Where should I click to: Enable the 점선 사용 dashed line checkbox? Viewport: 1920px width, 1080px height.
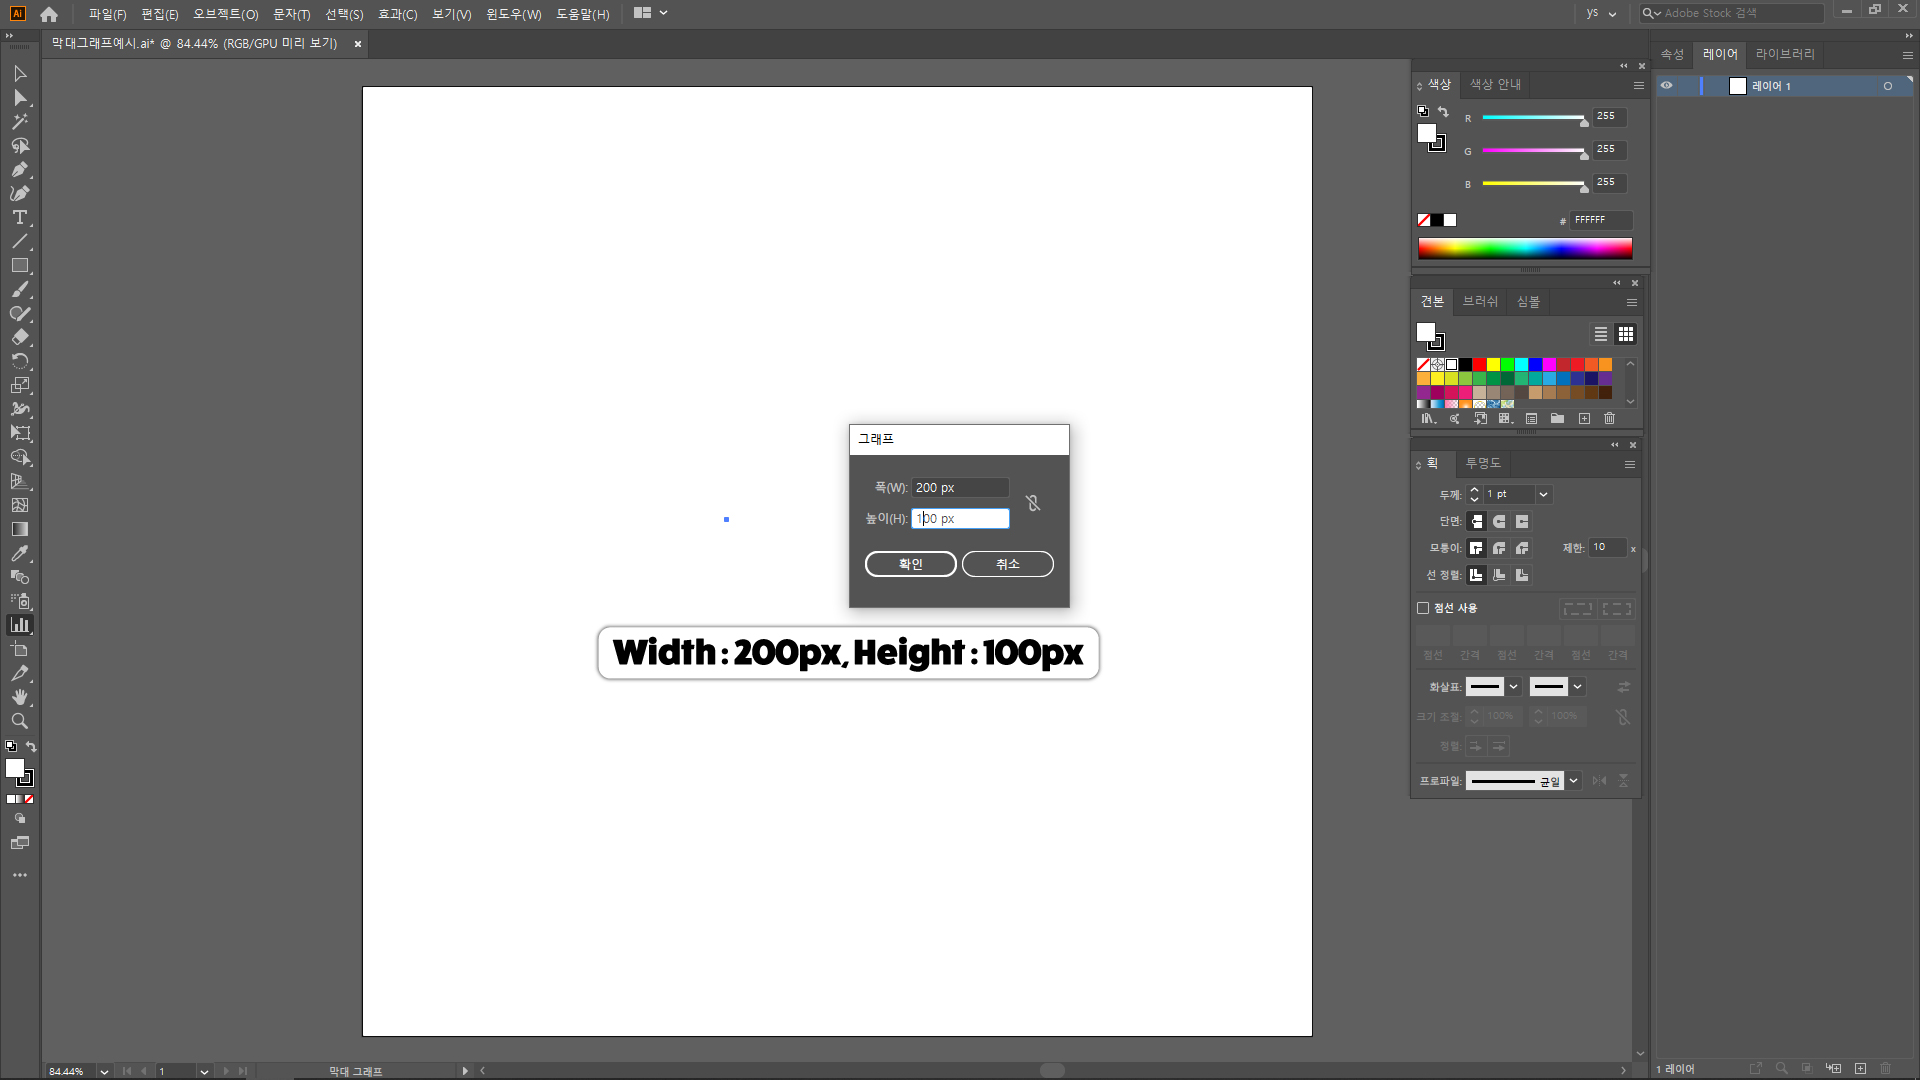pyautogui.click(x=1423, y=608)
